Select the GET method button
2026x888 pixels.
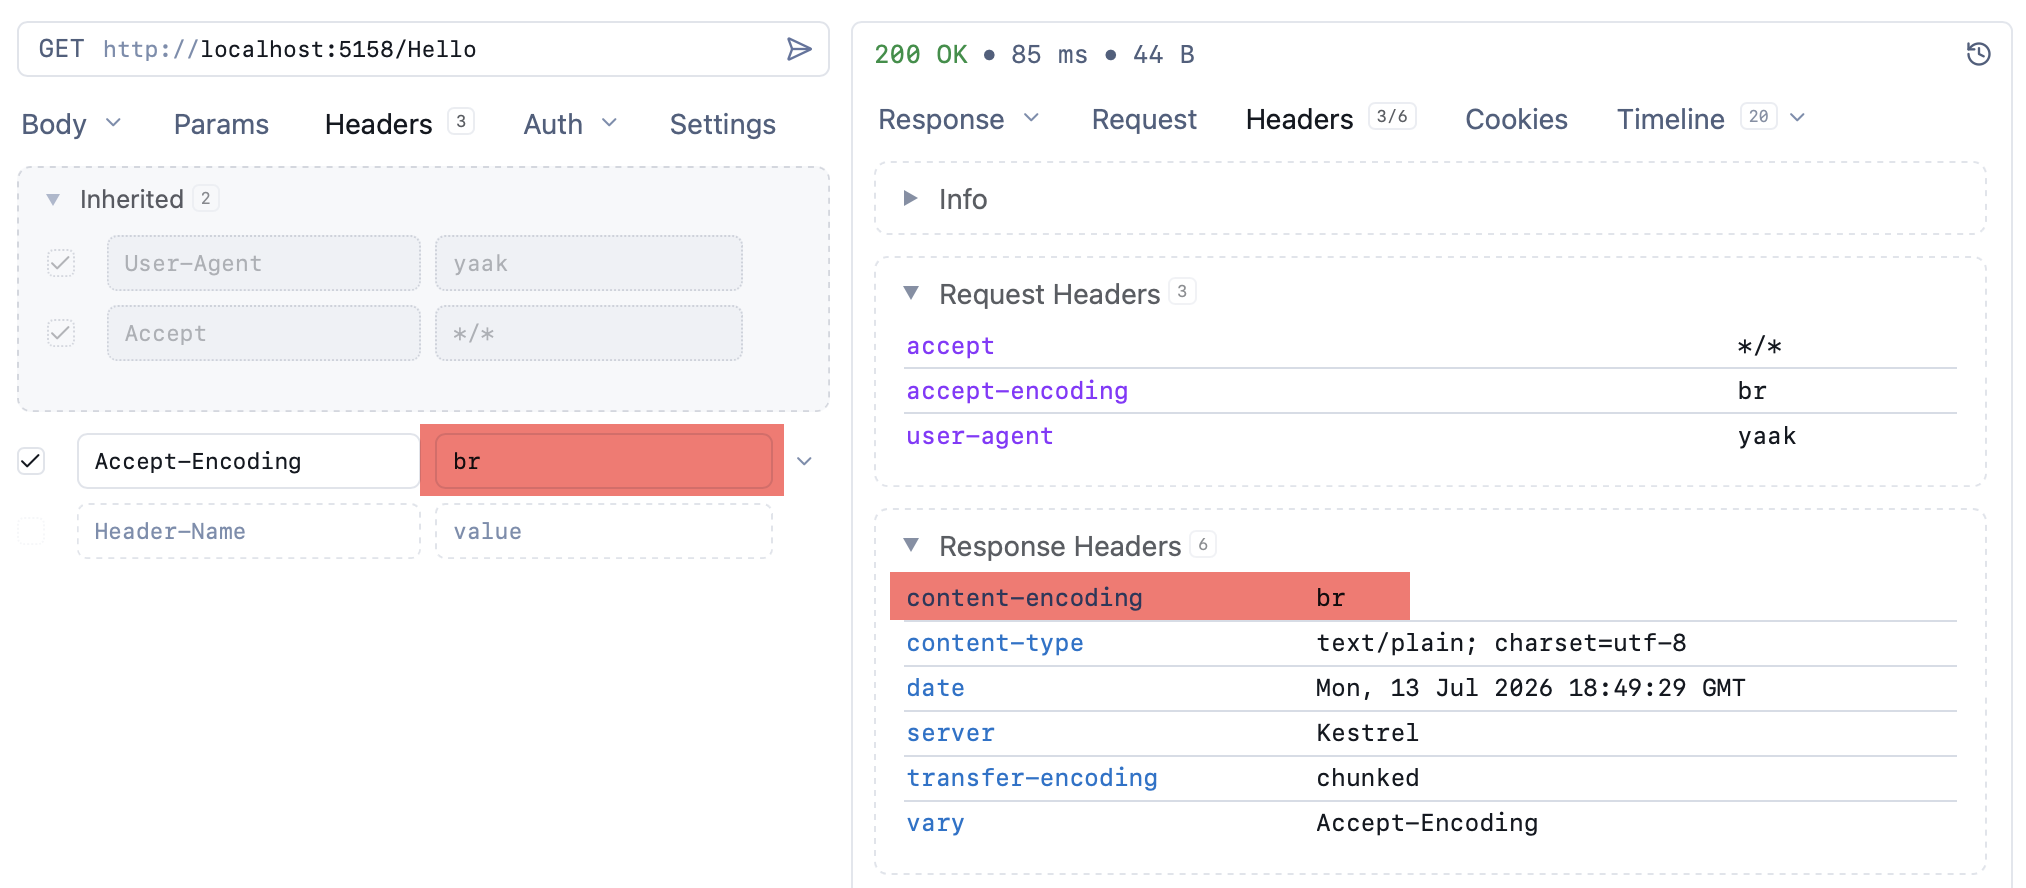tap(61, 49)
